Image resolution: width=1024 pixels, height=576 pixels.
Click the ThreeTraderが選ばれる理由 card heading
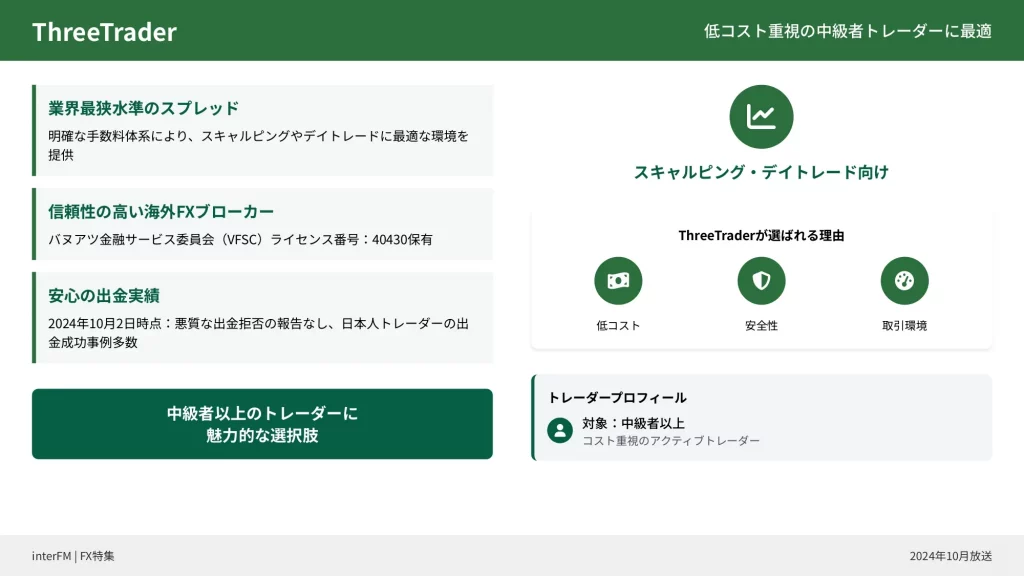coord(761,236)
